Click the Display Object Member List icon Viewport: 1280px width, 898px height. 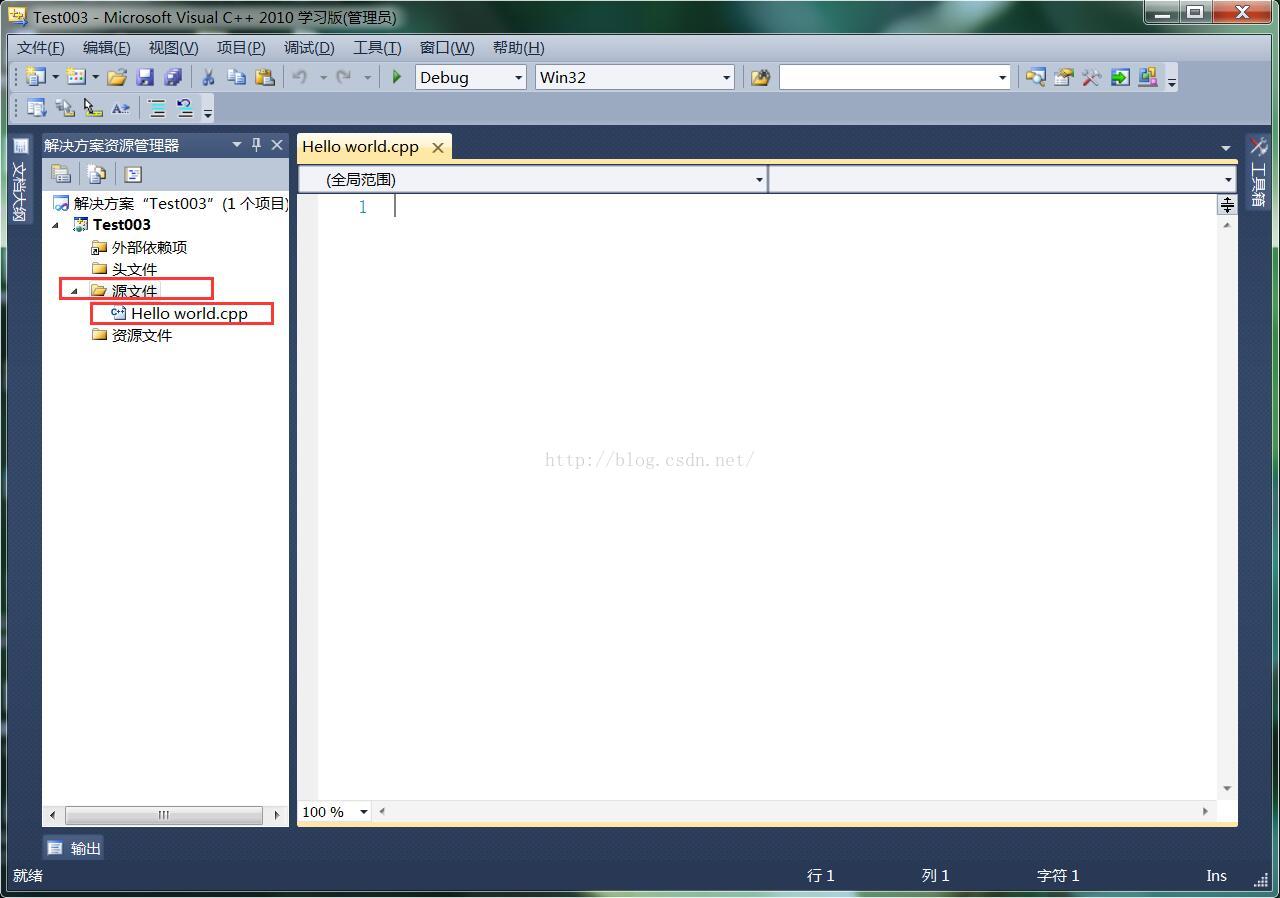click(x=36, y=108)
